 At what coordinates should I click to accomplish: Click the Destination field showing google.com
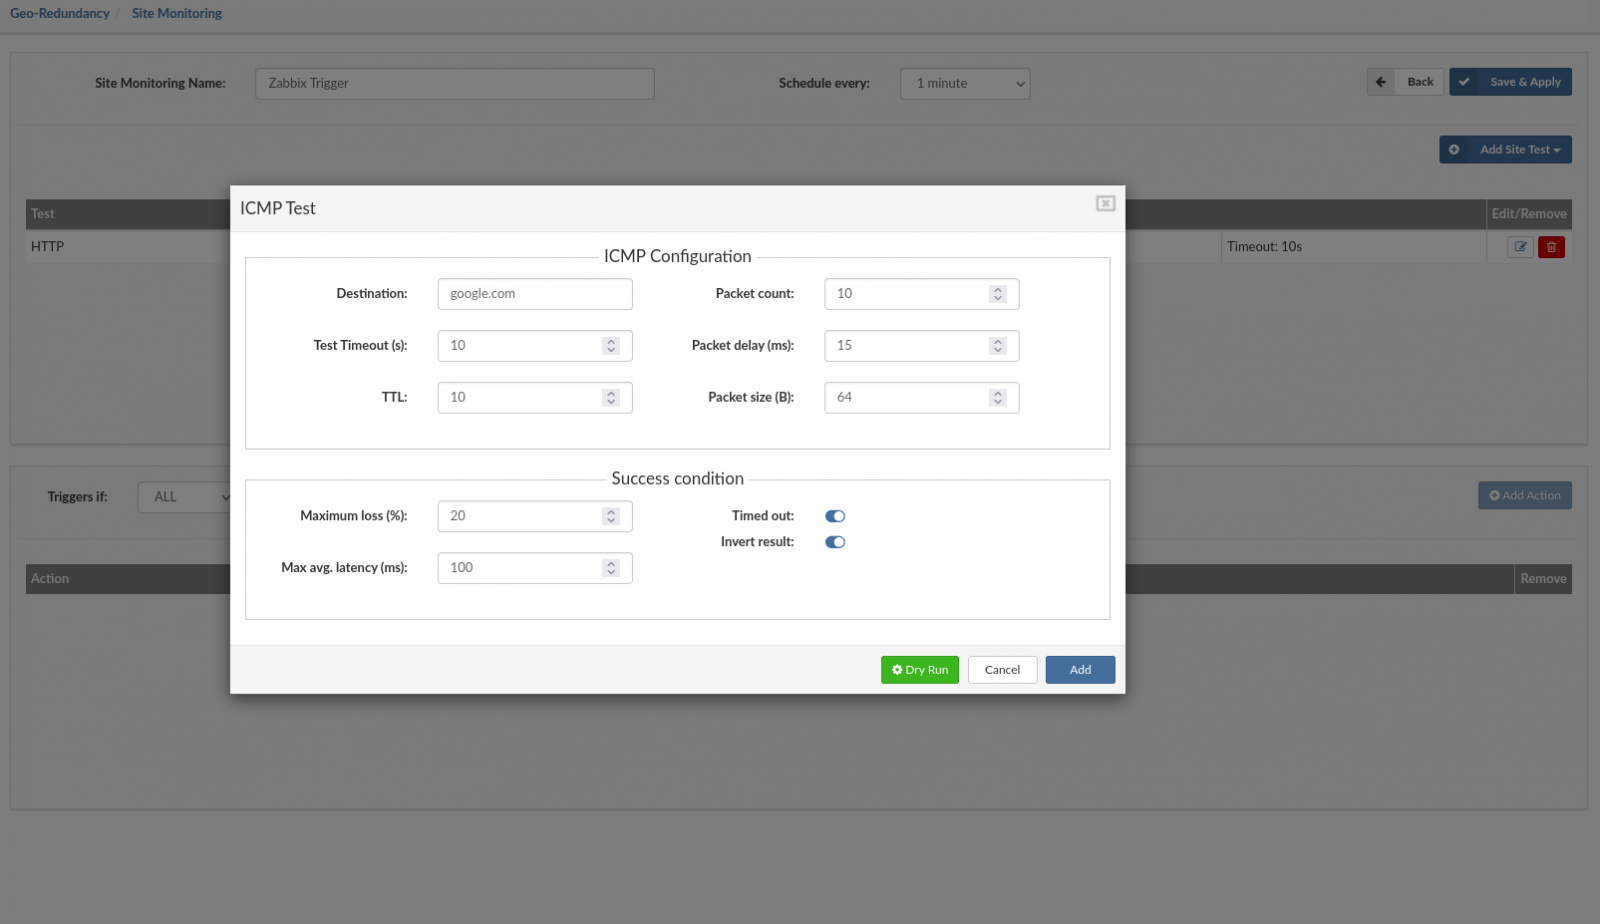(534, 293)
